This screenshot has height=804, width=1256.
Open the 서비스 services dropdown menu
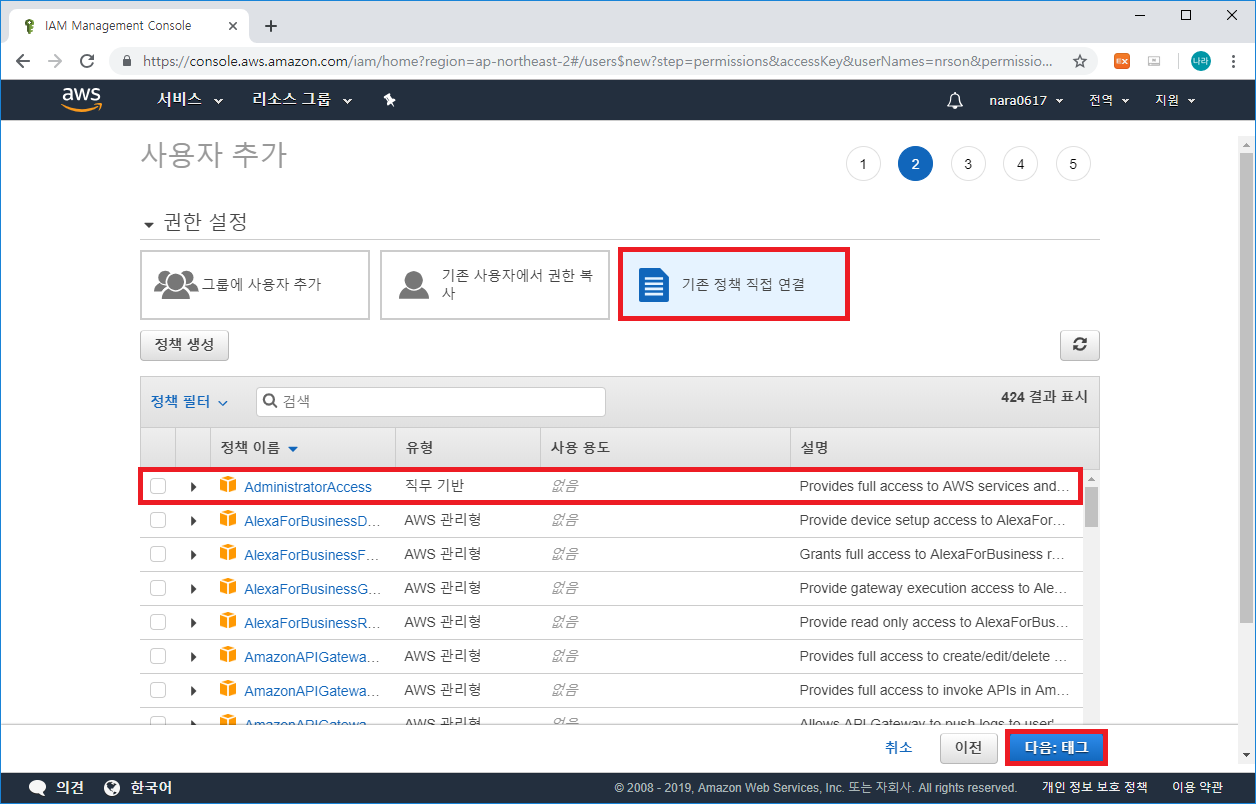tap(190, 100)
